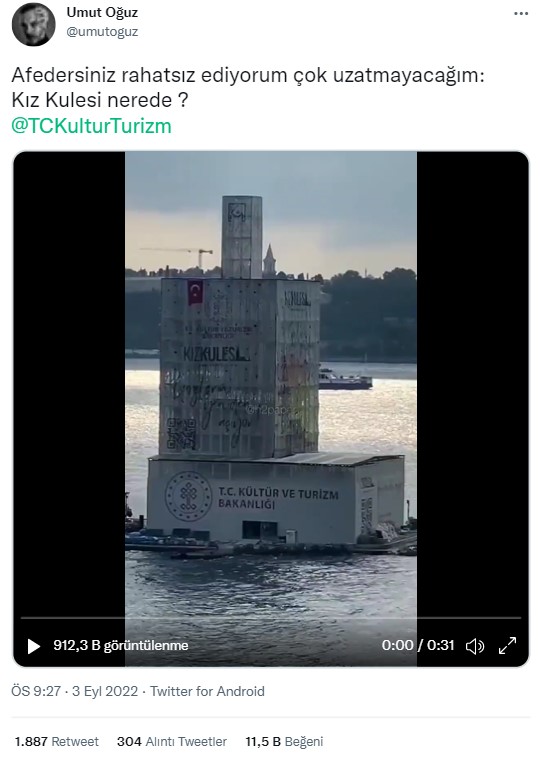
Task: Seek along the video progress bar
Action: point(271,618)
